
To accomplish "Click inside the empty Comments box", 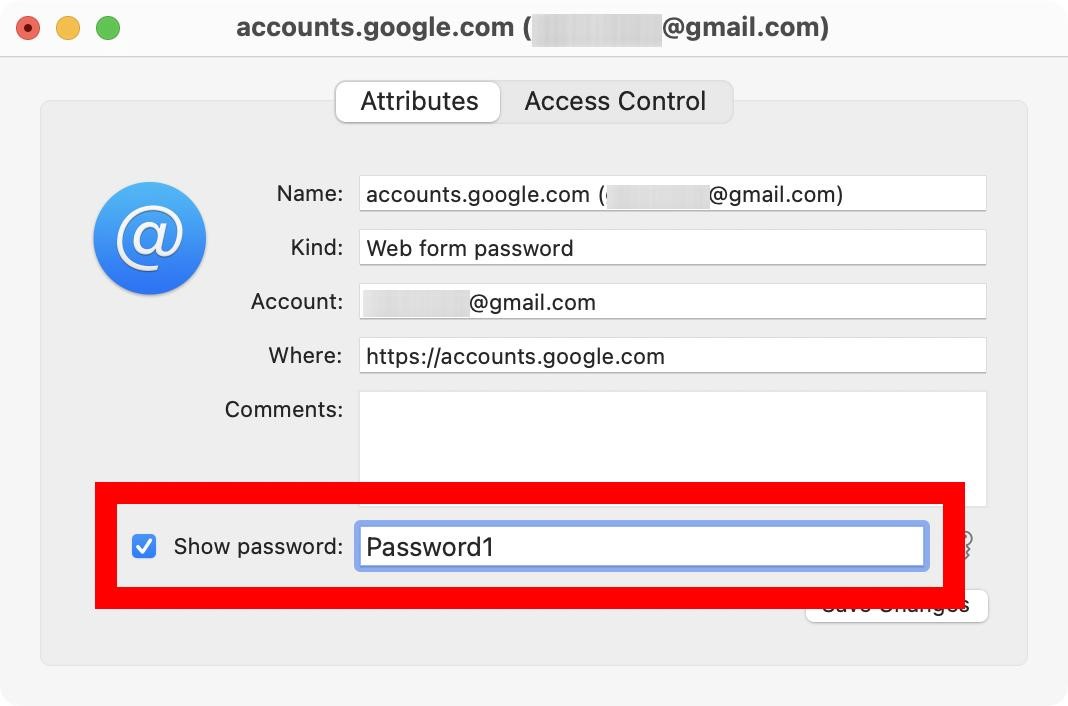I will 672,440.
